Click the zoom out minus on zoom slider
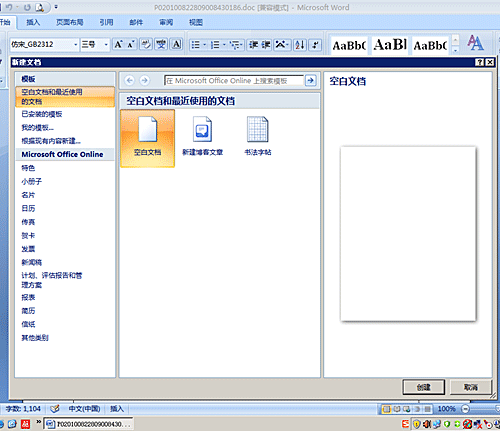 (x=465, y=409)
